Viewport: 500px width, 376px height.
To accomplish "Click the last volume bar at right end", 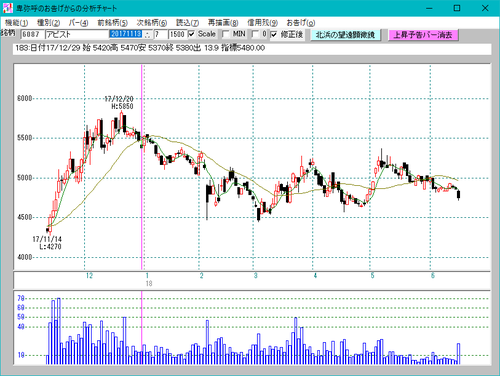I will tap(459, 354).
